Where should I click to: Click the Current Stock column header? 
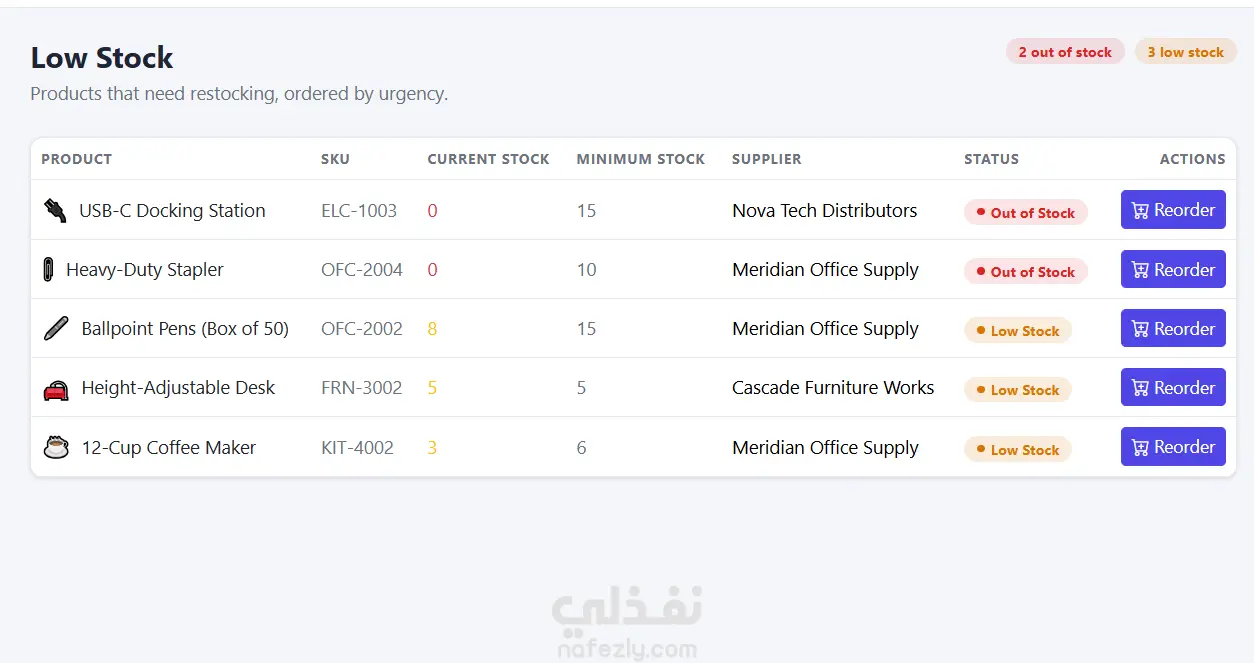point(488,159)
